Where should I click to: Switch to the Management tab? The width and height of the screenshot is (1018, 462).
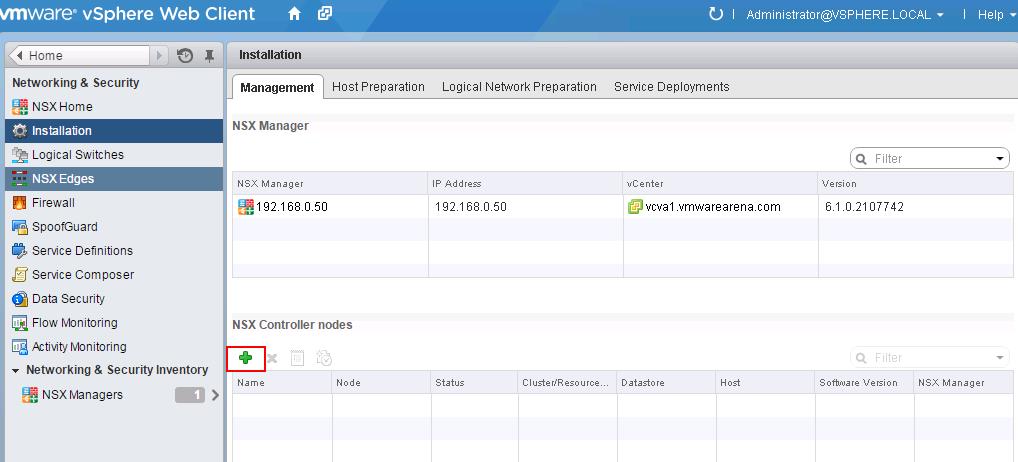tap(277, 88)
